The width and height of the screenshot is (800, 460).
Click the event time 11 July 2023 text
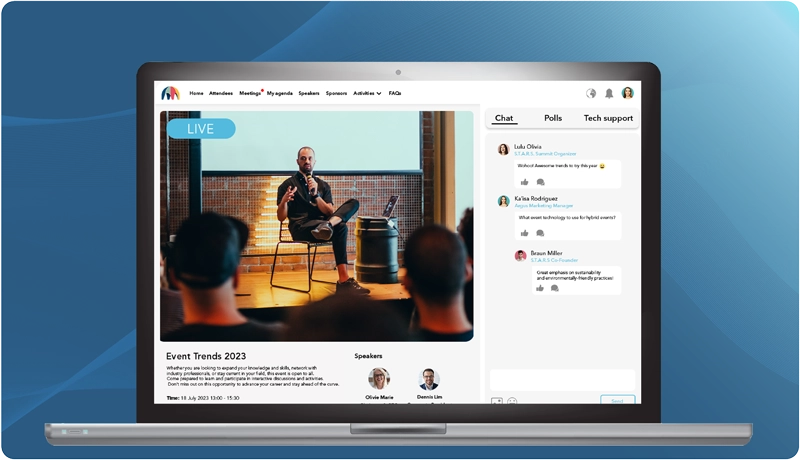point(203,398)
